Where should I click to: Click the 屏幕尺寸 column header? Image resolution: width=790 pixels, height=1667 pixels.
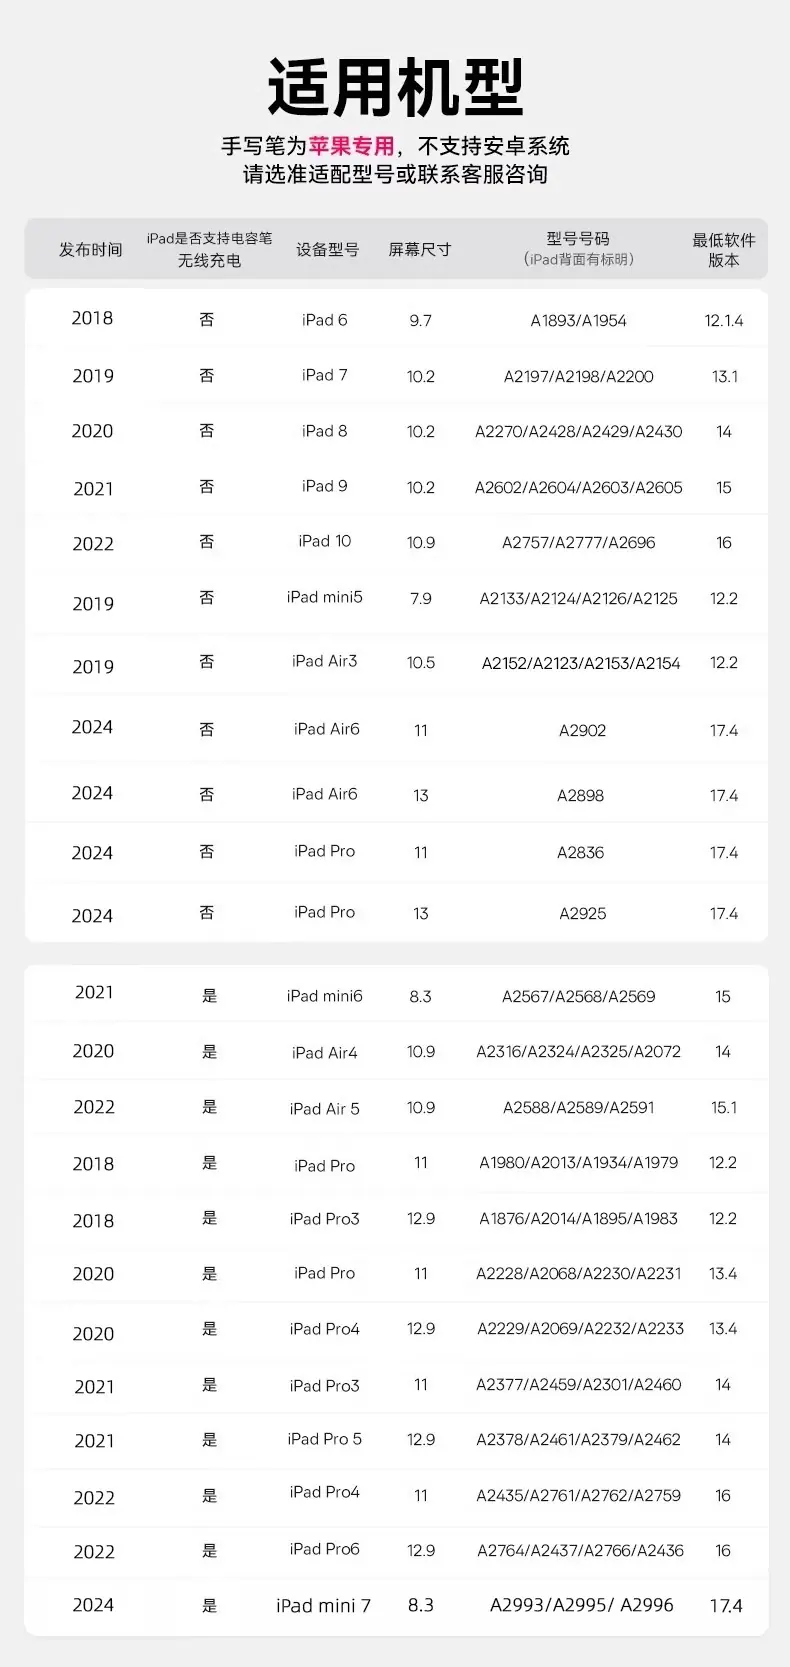click(420, 249)
